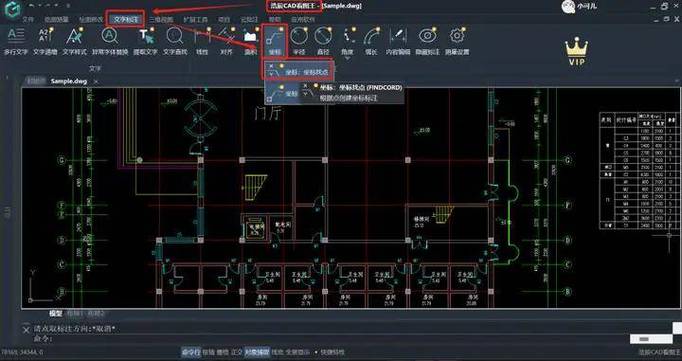682x361 pixels.
Task: Toggle 正交 ortho mode in status bar
Action: [236, 352]
